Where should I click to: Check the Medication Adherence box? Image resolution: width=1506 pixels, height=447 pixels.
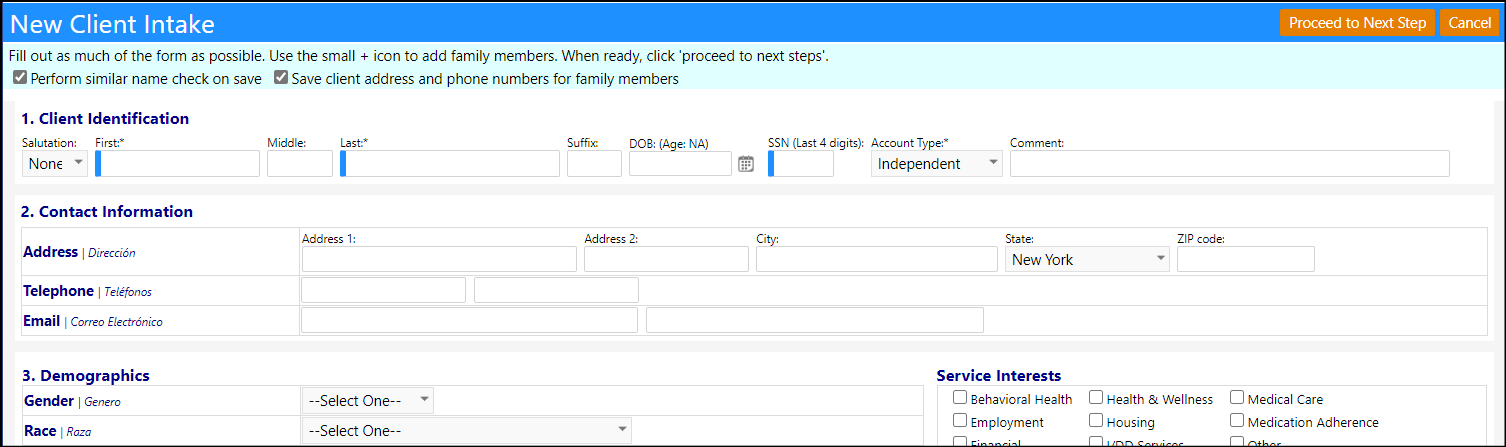pyautogui.click(x=1237, y=421)
